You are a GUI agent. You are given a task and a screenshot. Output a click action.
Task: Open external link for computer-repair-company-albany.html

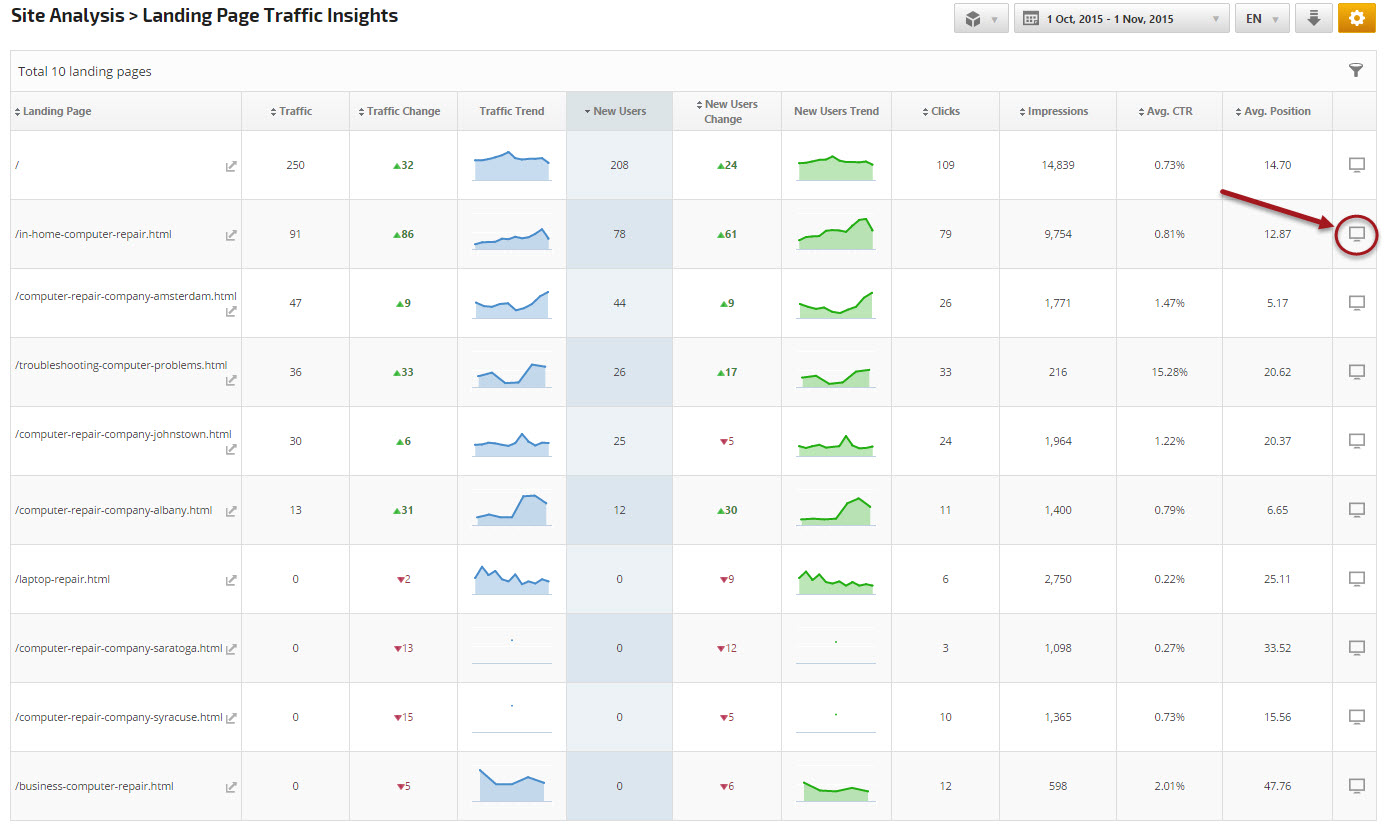(231, 511)
